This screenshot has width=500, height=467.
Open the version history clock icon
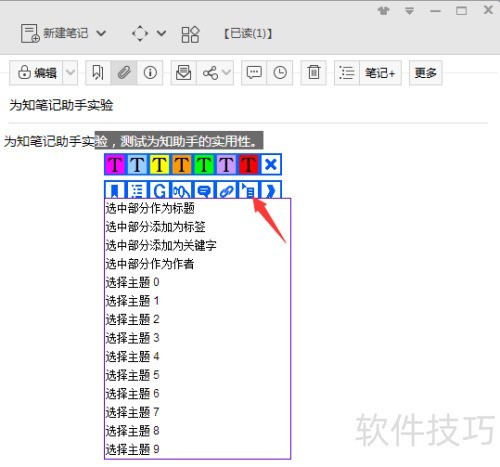point(280,73)
